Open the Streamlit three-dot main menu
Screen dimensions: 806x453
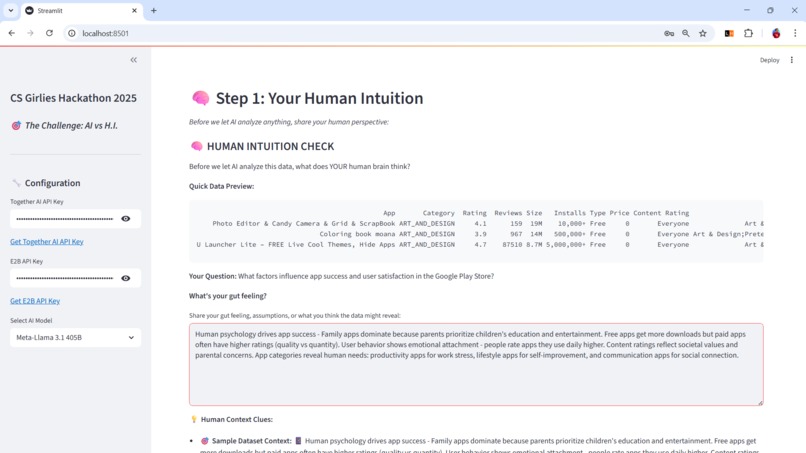(792, 60)
